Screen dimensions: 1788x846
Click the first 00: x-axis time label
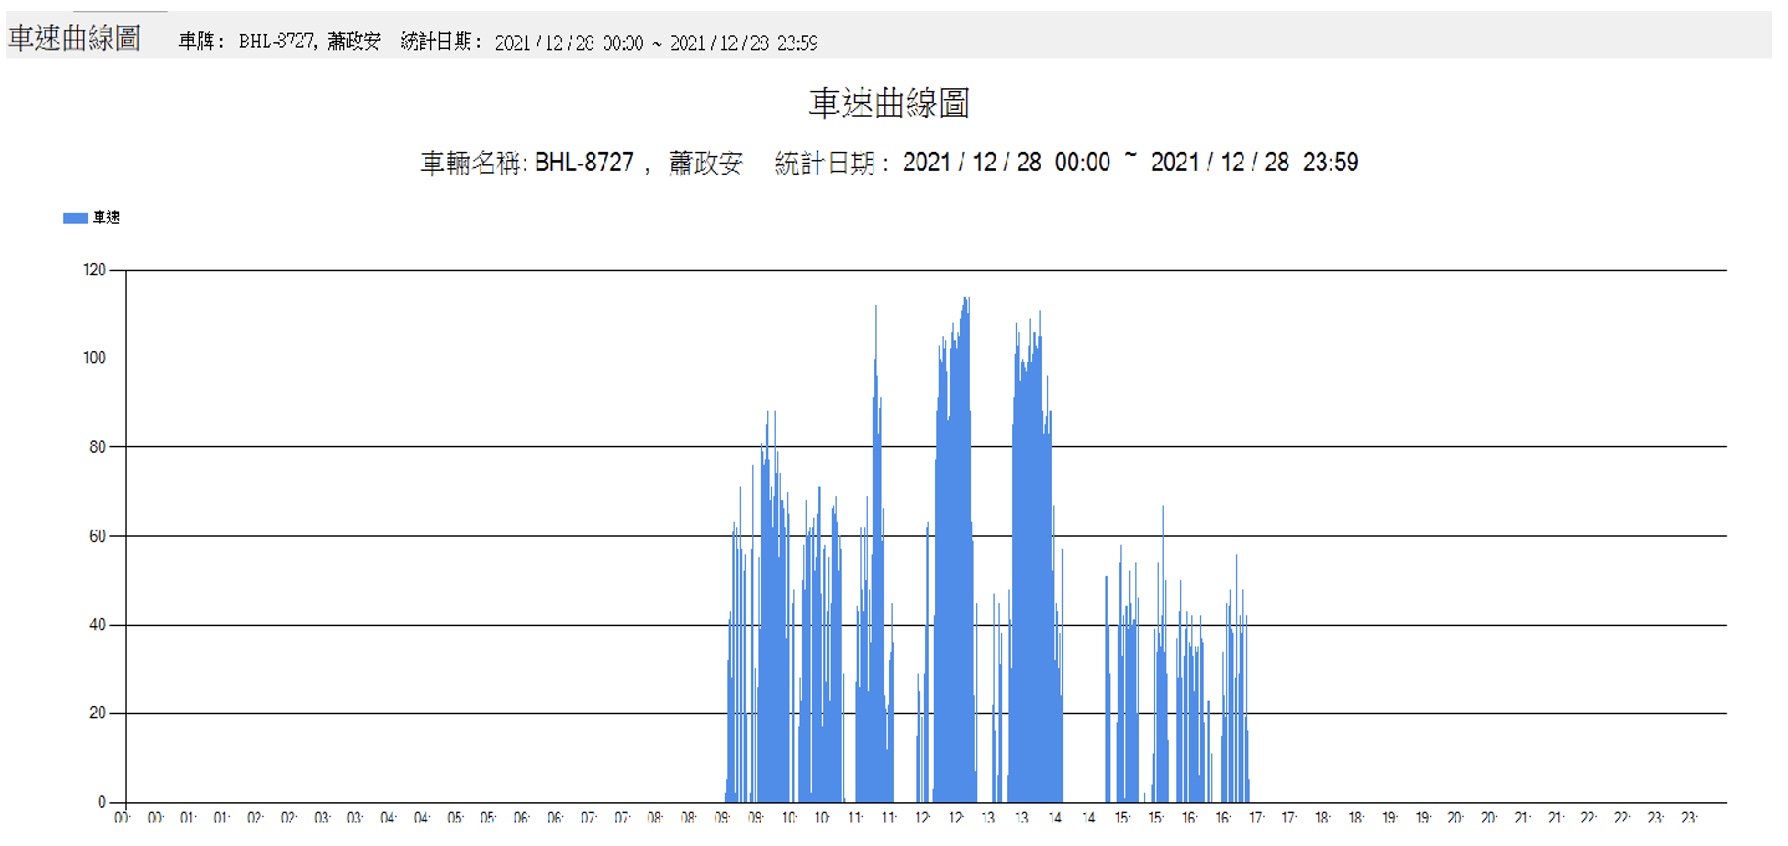pos(122,818)
